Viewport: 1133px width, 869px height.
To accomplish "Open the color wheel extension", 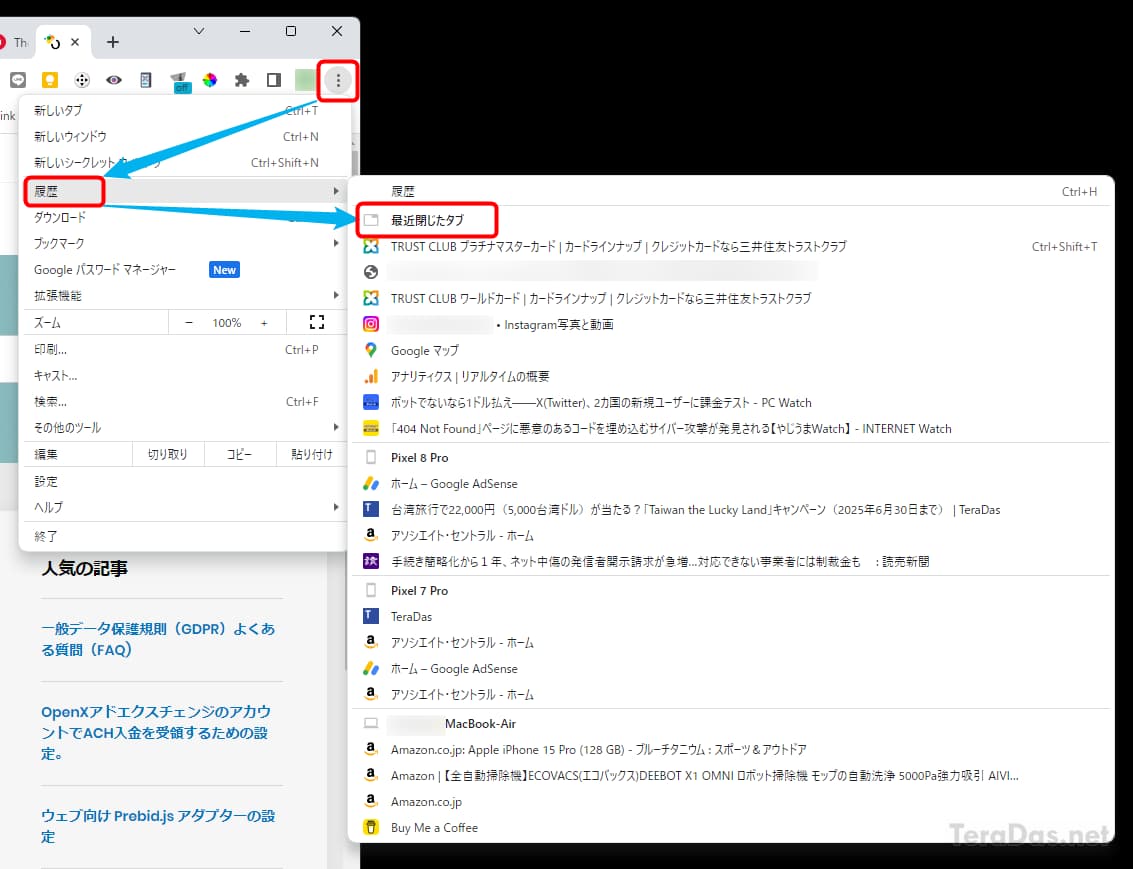I will click(x=210, y=80).
